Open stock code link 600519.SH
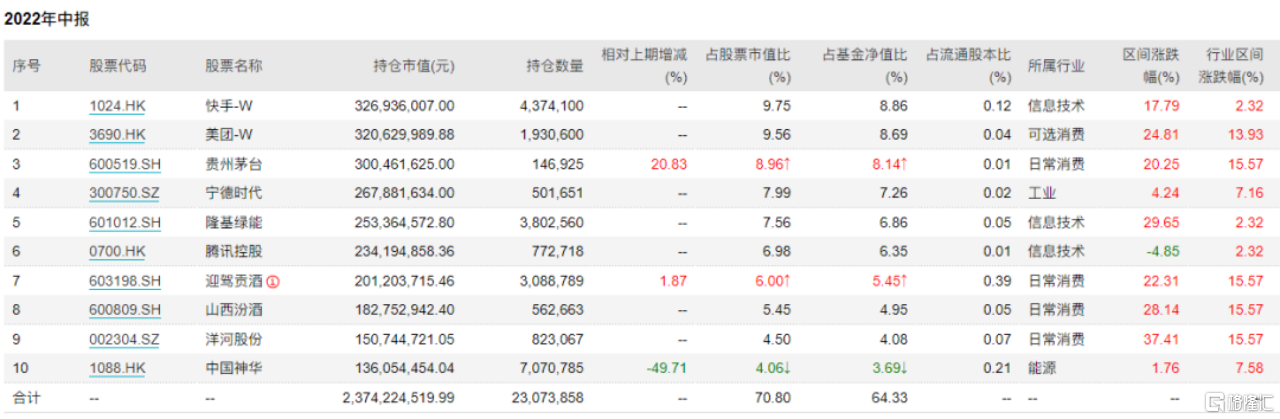The image size is (1280, 419). pos(125,164)
